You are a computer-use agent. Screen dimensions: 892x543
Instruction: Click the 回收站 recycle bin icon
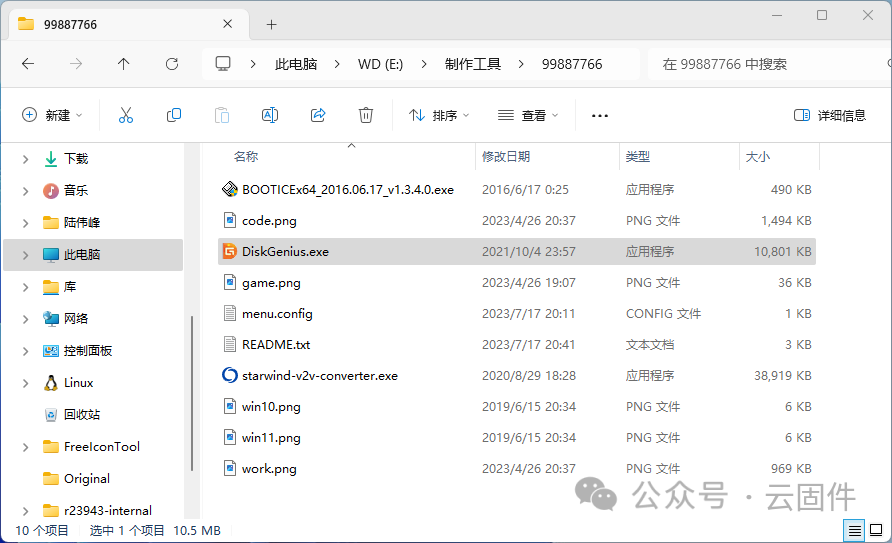51,414
